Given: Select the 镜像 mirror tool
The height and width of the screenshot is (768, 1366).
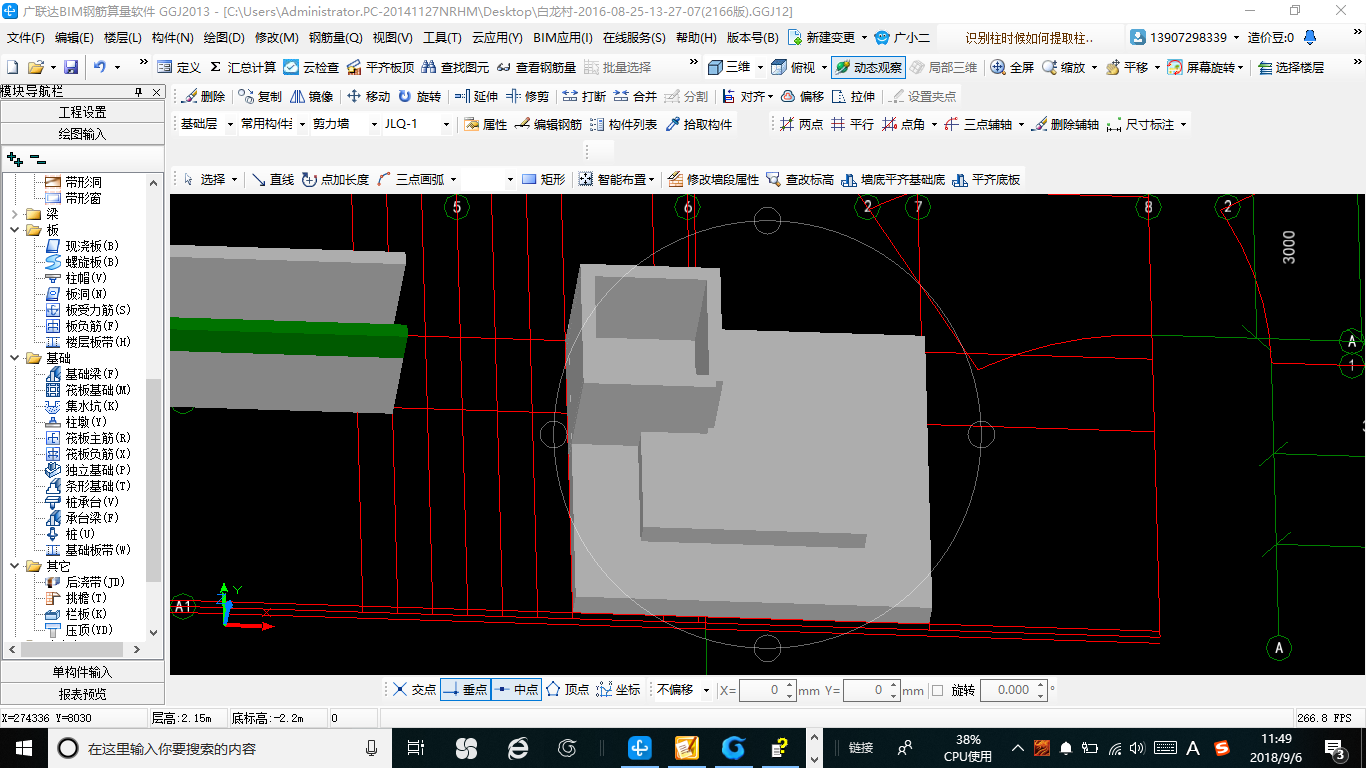Looking at the screenshot, I should pyautogui.click(x=311, y=97).
